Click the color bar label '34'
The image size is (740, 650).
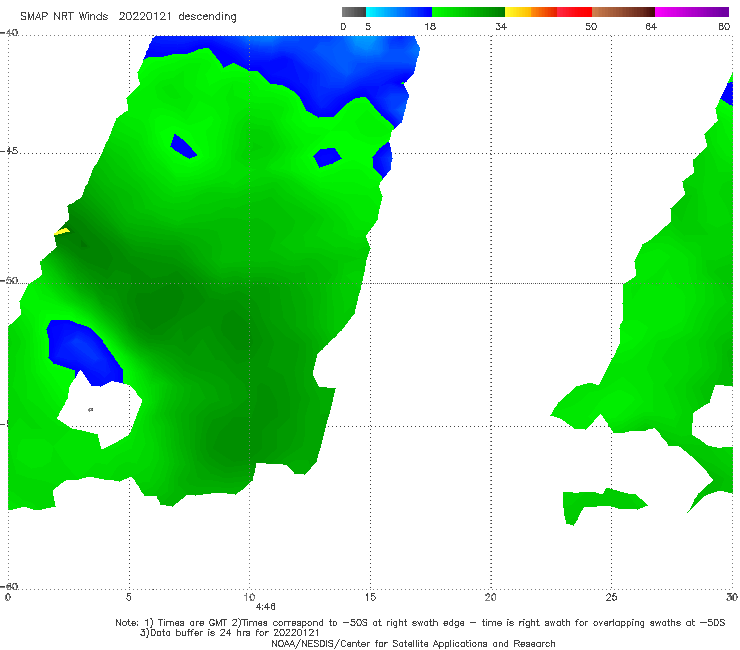click(x=501, y=26)
